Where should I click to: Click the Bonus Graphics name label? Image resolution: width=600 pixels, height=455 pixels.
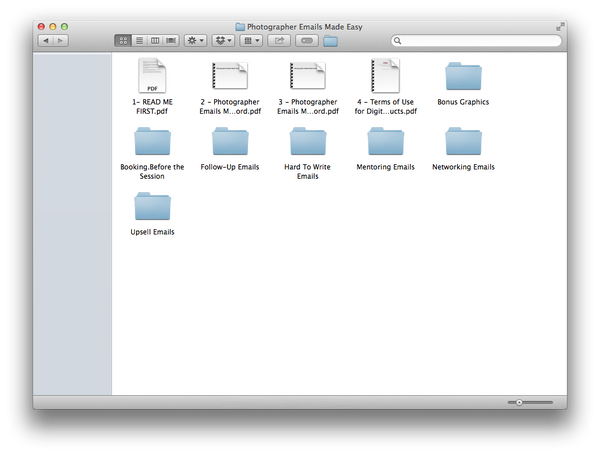[x=463, y=102]
